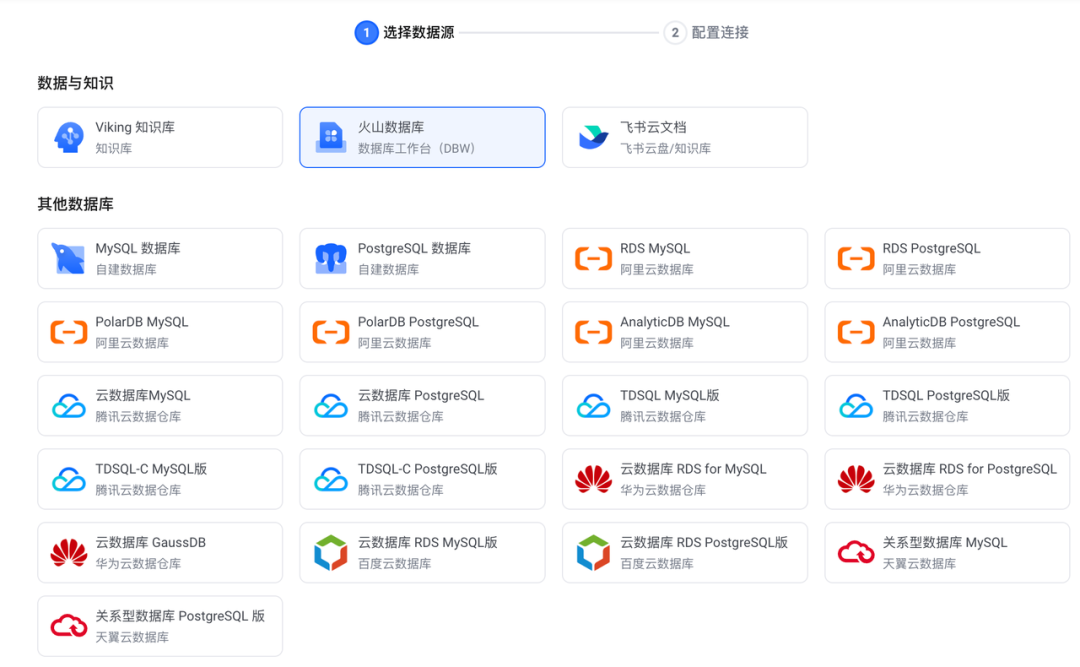Viewport: 1080px width, 667px height.
Task: Click the text 'TDSQL PostgreSQL版'
Action: pyautogui.click(x=946, y=396)
